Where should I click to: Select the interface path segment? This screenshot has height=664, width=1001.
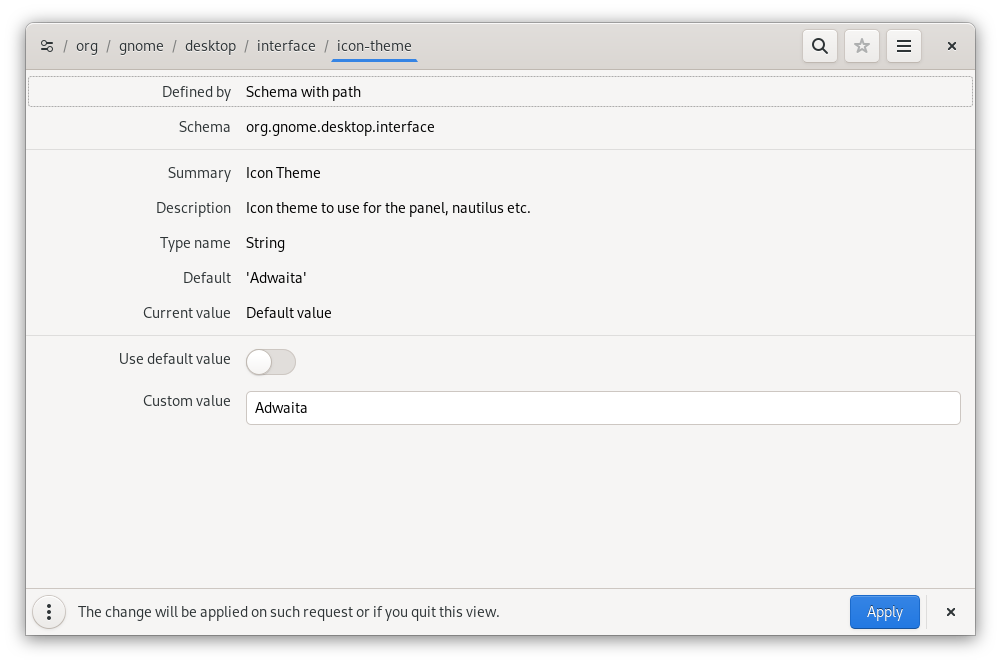tap(286, 46)
